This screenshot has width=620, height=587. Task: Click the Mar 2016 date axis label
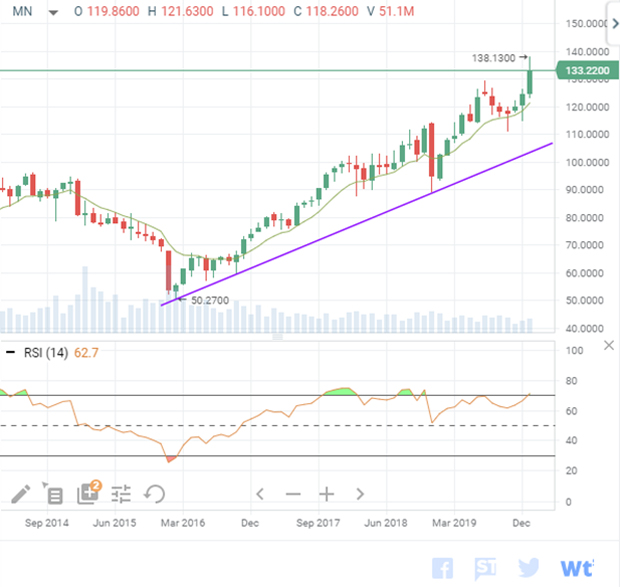(x=183, y=523)
